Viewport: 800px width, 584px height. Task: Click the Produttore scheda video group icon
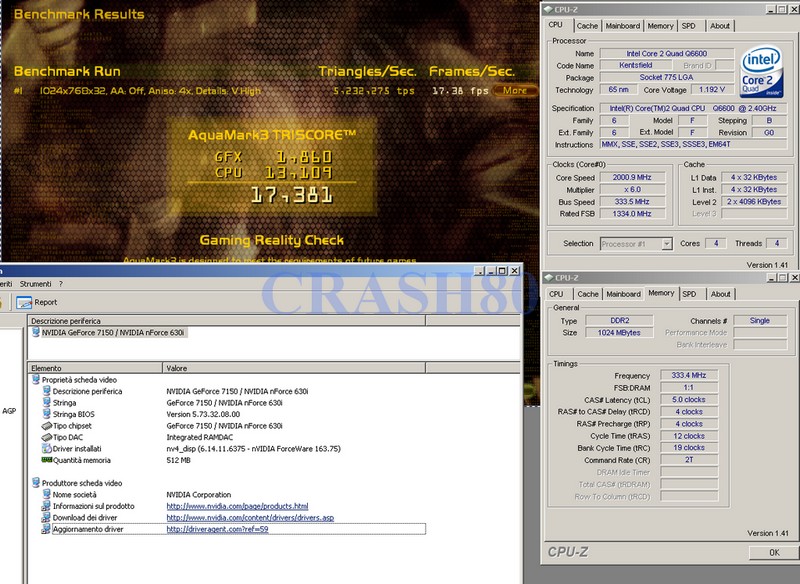point(36,483)
